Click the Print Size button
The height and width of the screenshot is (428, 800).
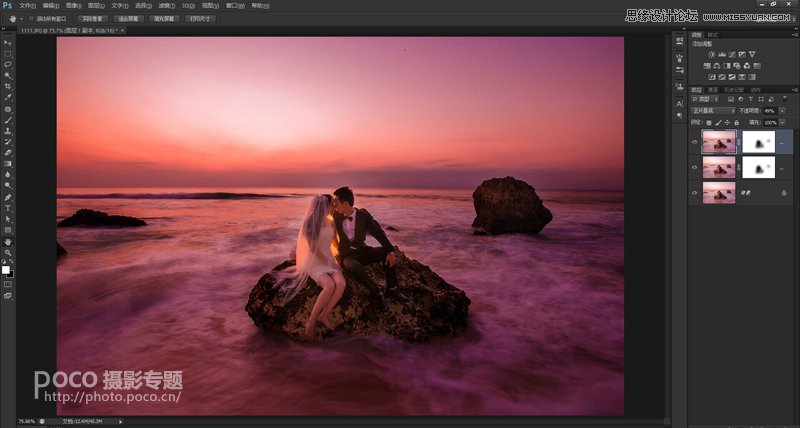coord(201,19)
